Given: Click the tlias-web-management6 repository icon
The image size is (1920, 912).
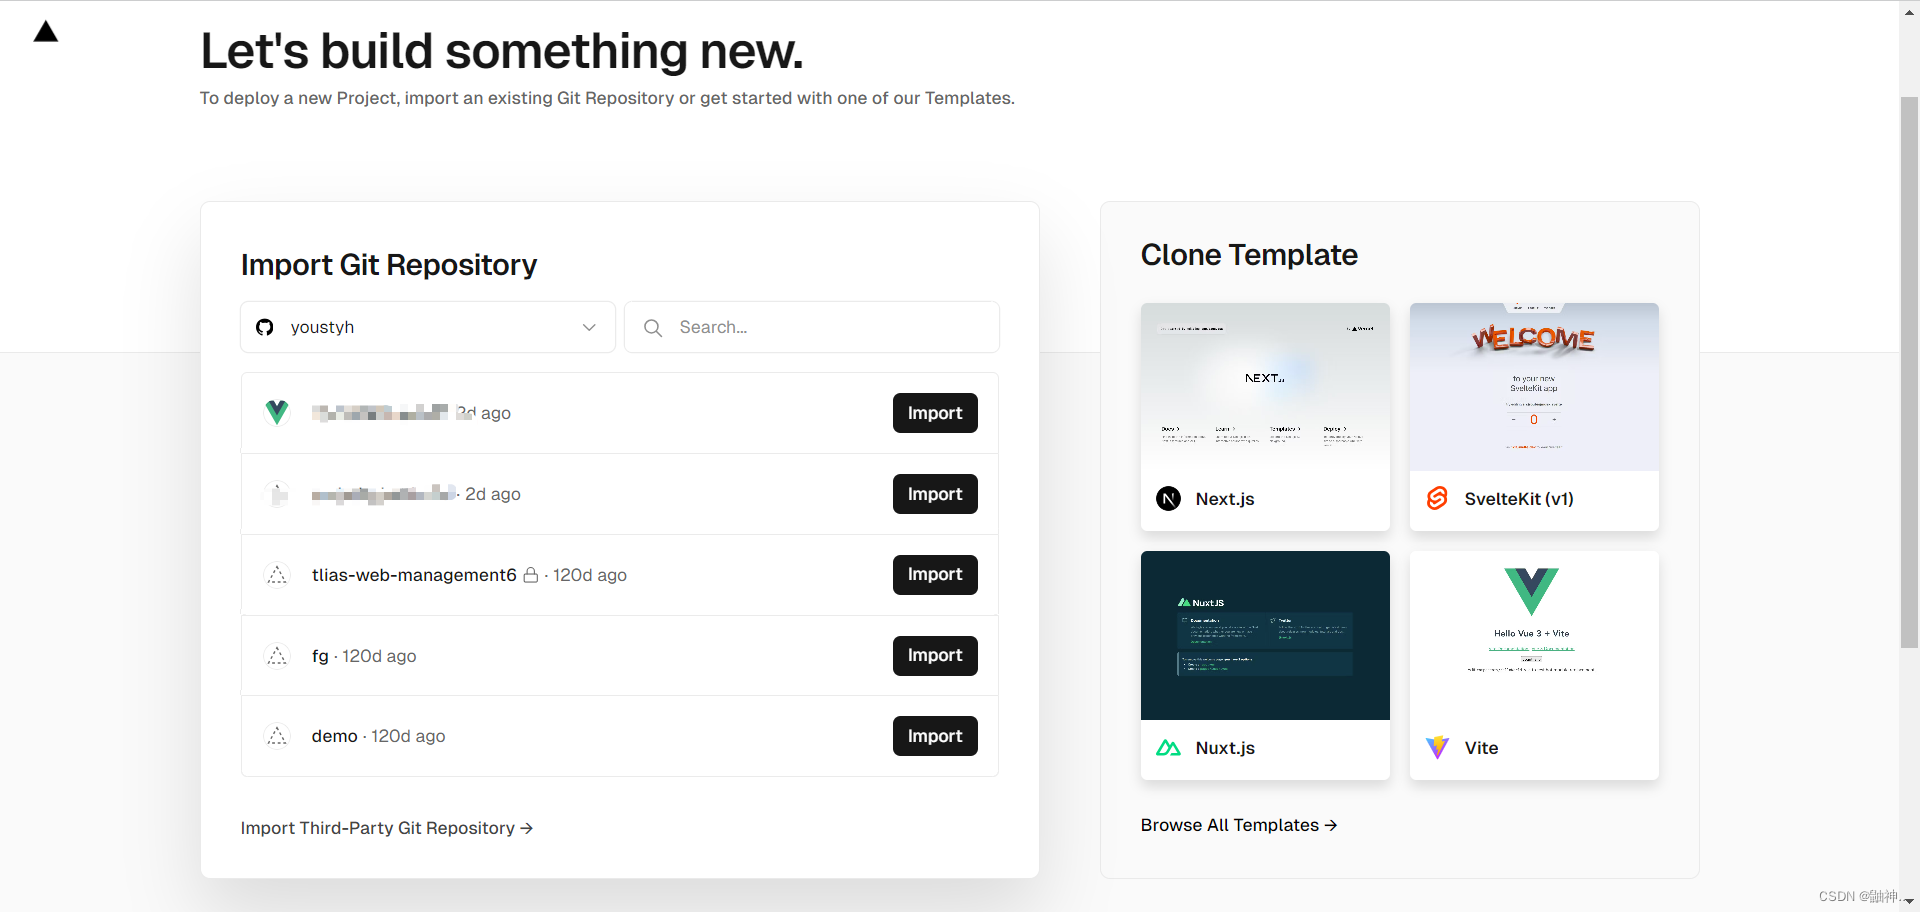Looking at the screenshot, I should 277,575.
